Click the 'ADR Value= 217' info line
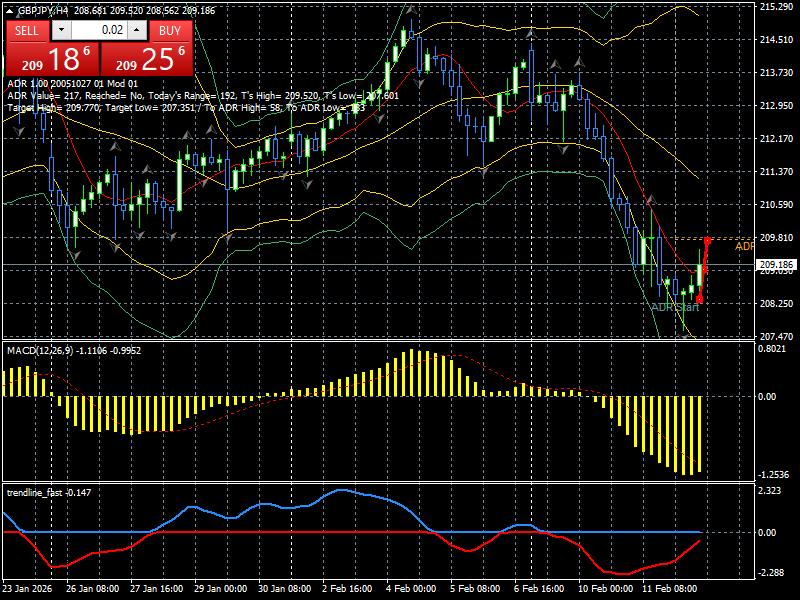Screen dimensions: 800x600 tap(203, 96)
